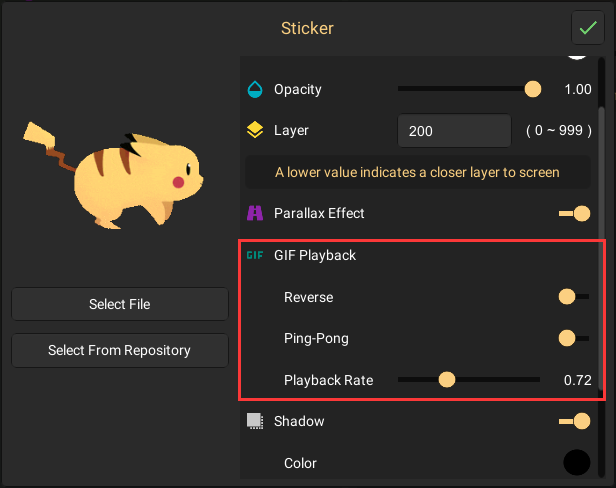This screenshot has width=616, height=488.
Task: Click the Opacity slider handle
Action: pos(533,89)
